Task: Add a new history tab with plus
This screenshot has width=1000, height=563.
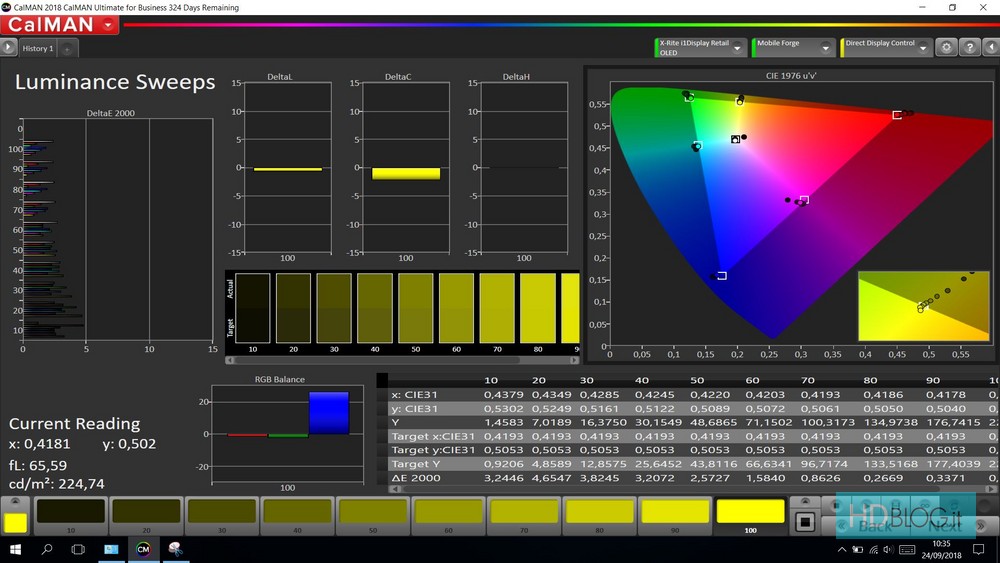Action: click(x=67, y=48)
